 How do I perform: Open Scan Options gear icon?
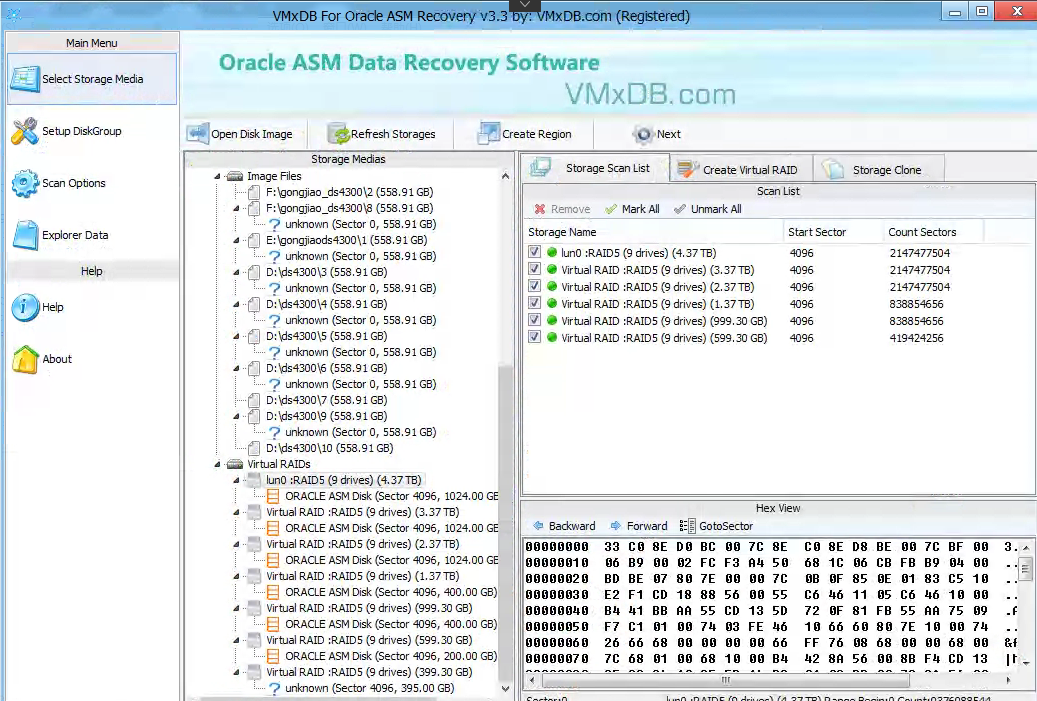pos(25,183)
